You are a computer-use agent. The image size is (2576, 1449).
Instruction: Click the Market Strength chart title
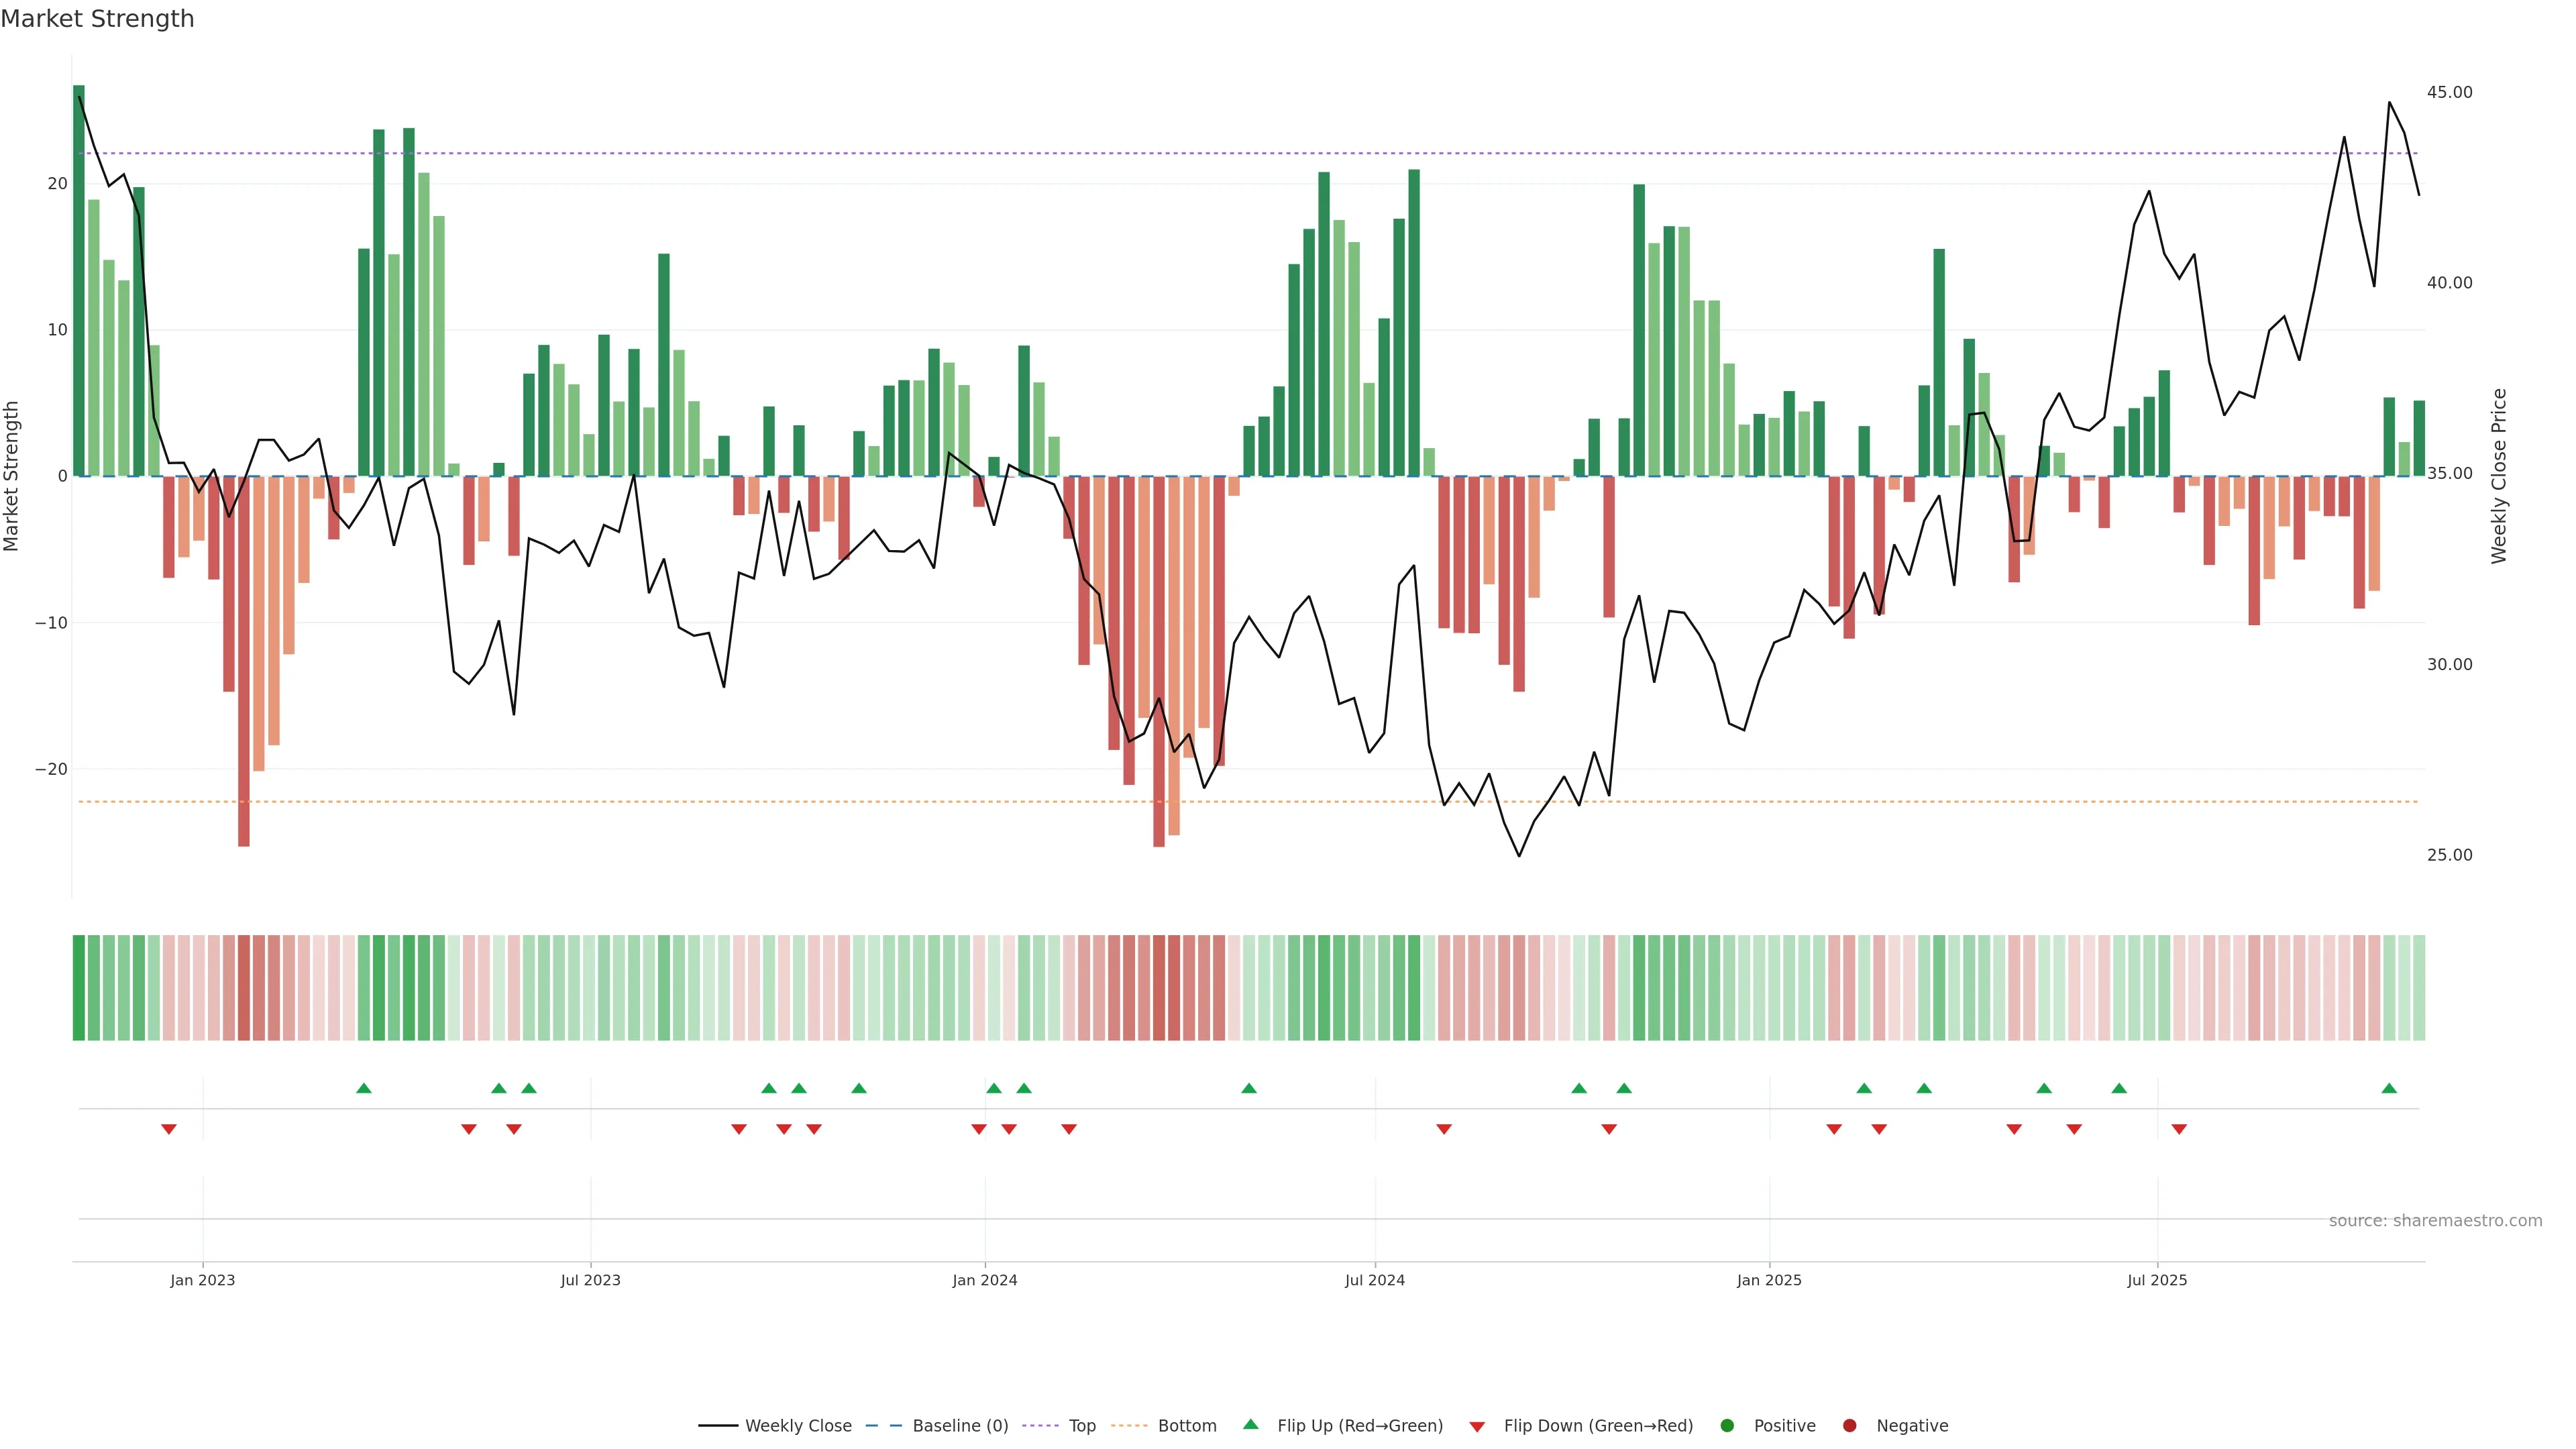click(97, 18)
